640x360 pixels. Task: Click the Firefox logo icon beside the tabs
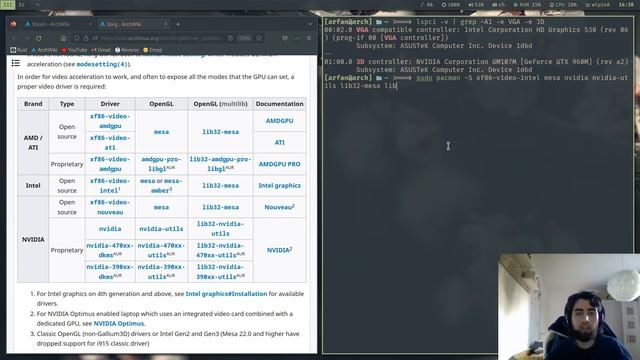13,24
